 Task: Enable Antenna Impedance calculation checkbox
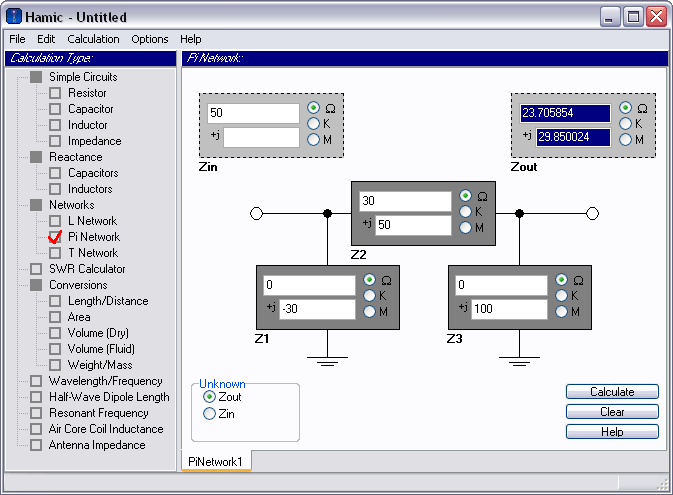coord(36,445)
